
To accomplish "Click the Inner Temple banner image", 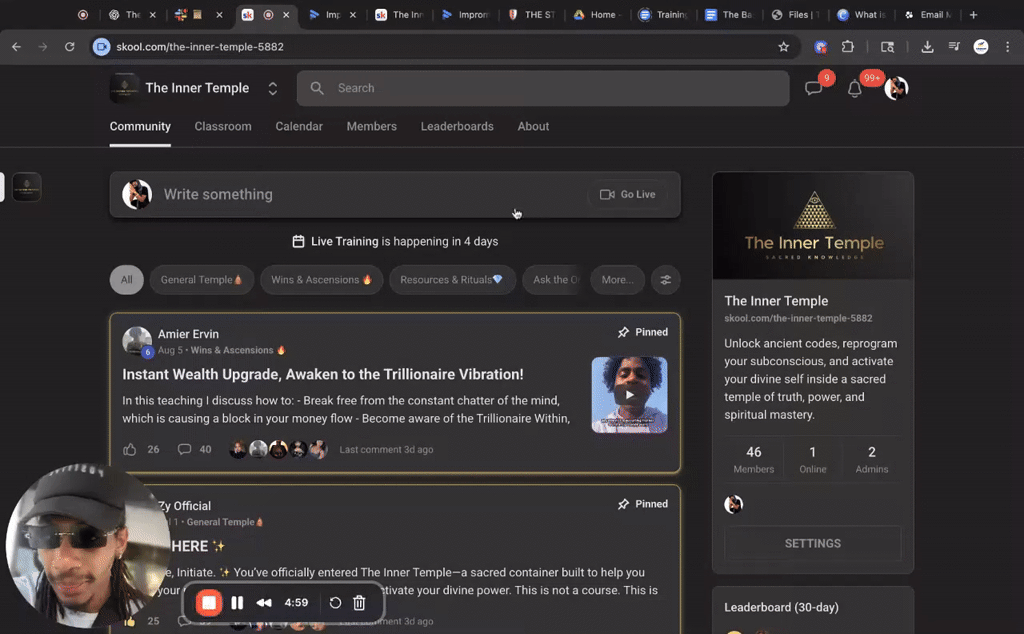I will pyautogui.click(x=812, y=226).
